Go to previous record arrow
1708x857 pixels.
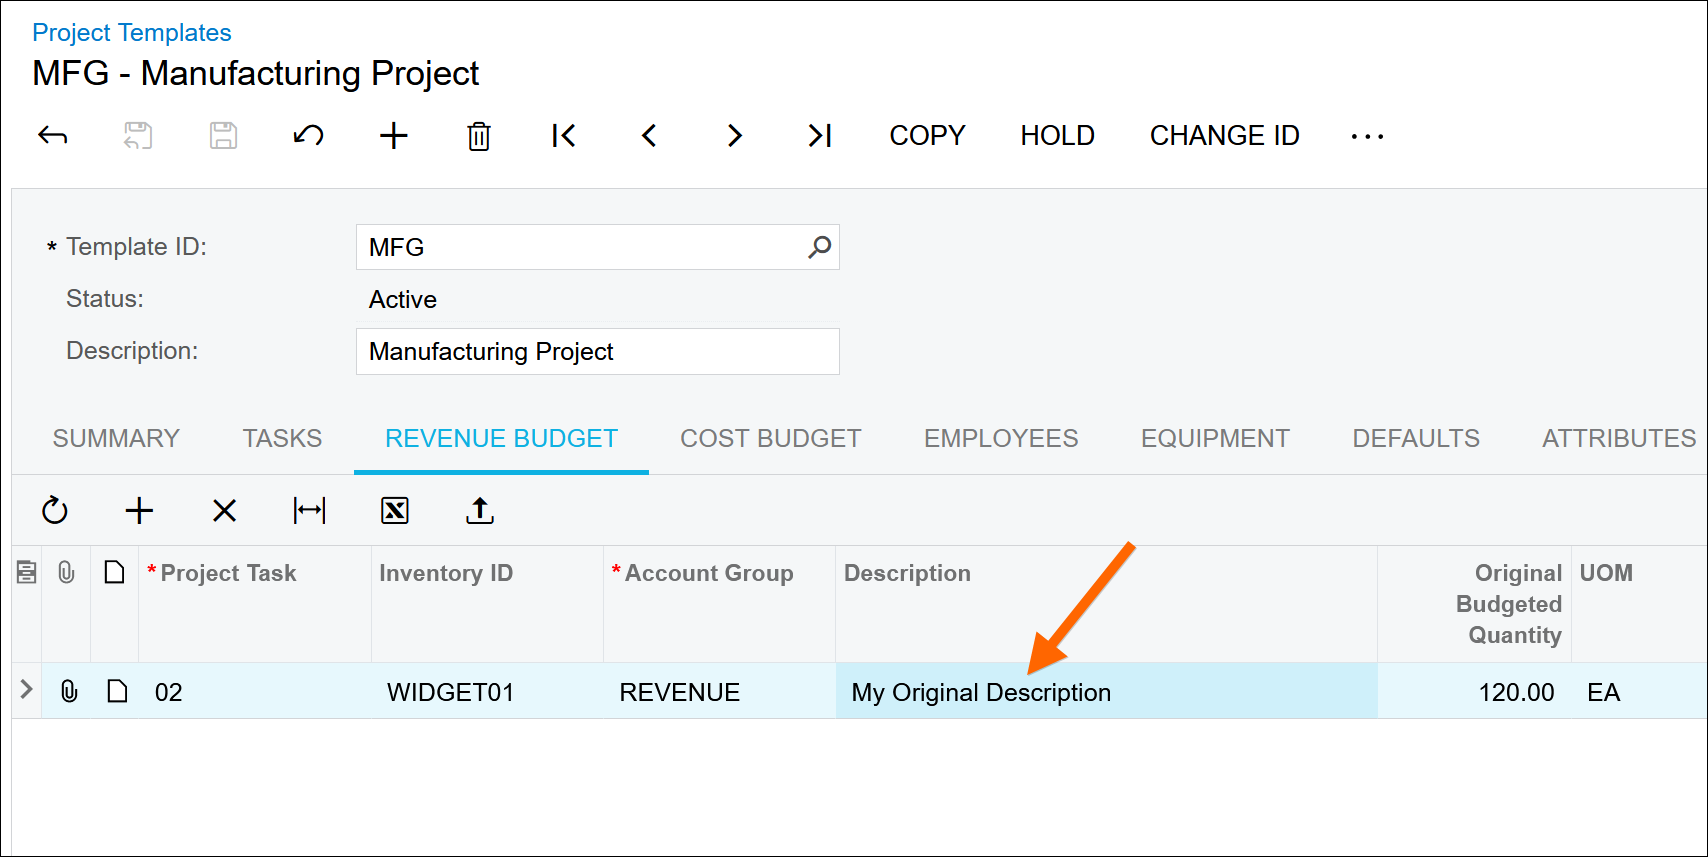tap(649, 136)
